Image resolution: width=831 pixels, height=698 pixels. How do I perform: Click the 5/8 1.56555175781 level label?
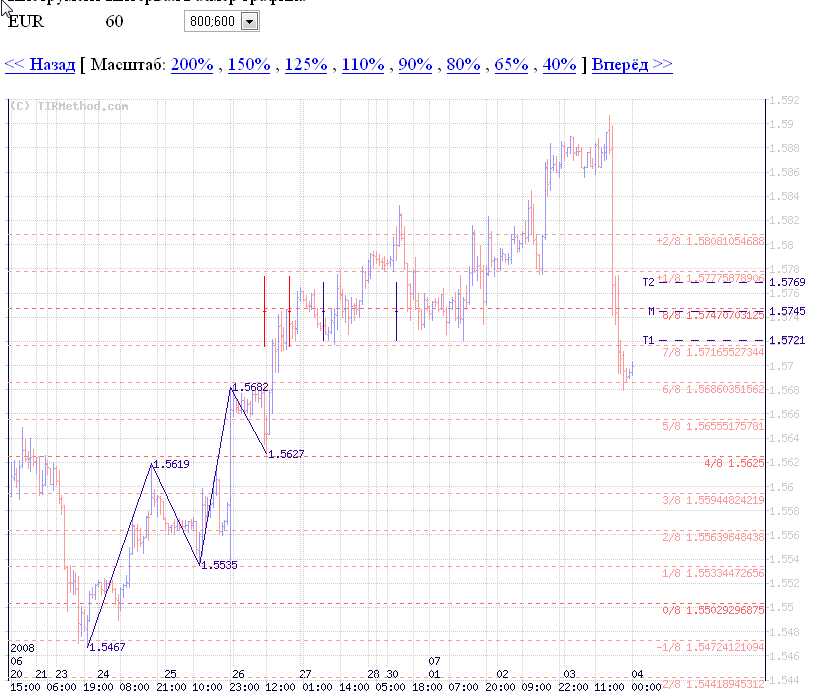tap(713, 426)
